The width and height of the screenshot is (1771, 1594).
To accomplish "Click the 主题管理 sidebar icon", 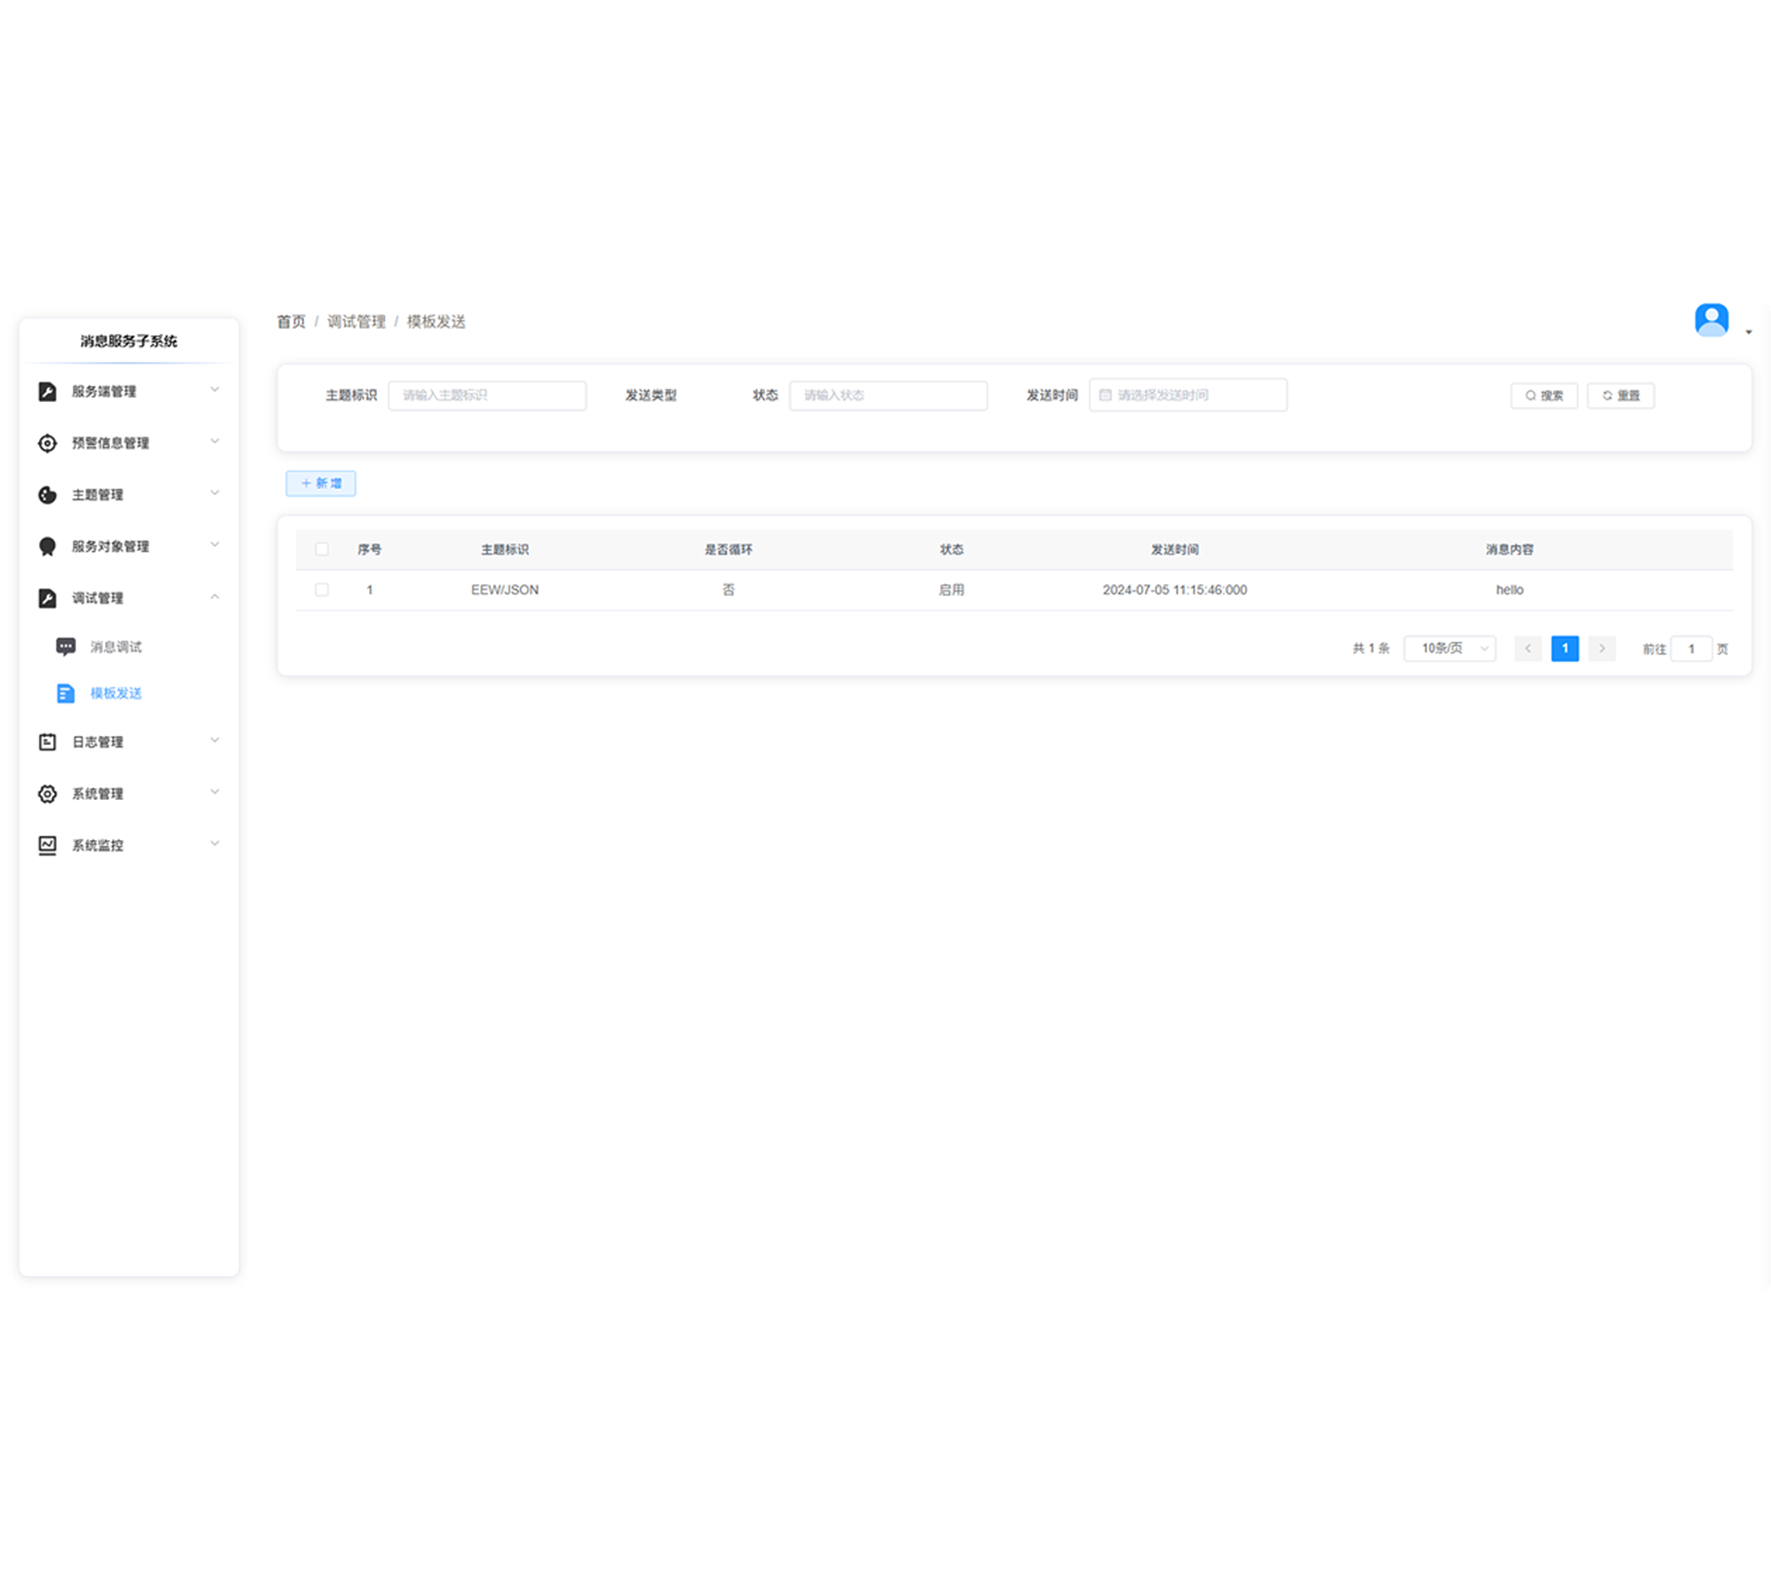I will point(47,495).
